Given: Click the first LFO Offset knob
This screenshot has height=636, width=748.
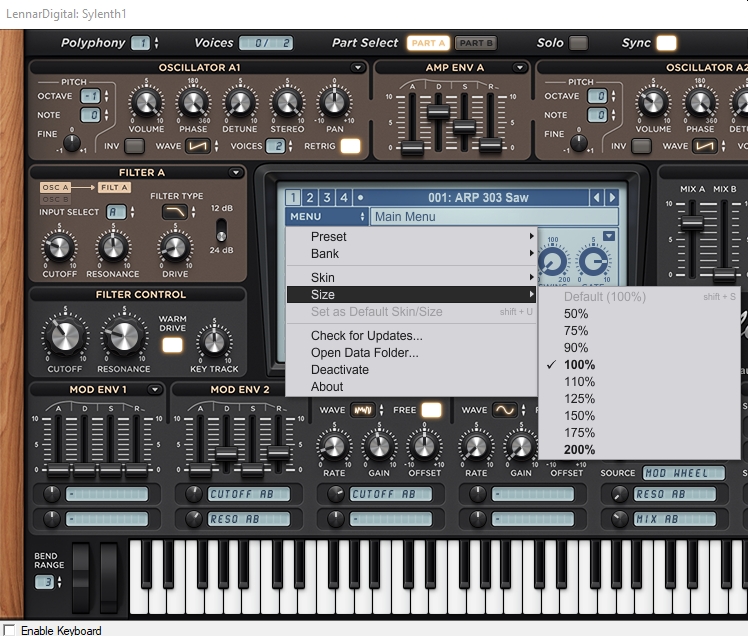Looking at the screenshot, I should click(x=424, y=447).
